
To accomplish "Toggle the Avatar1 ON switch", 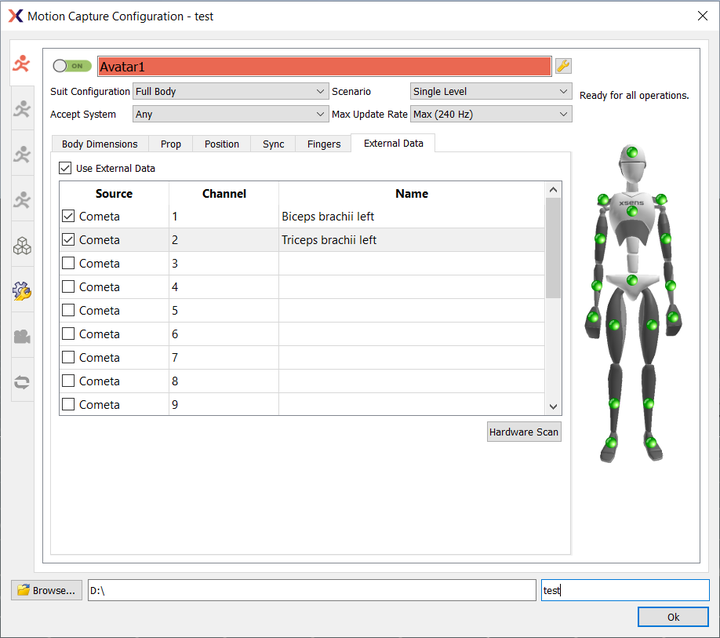I will coord(72,66).
